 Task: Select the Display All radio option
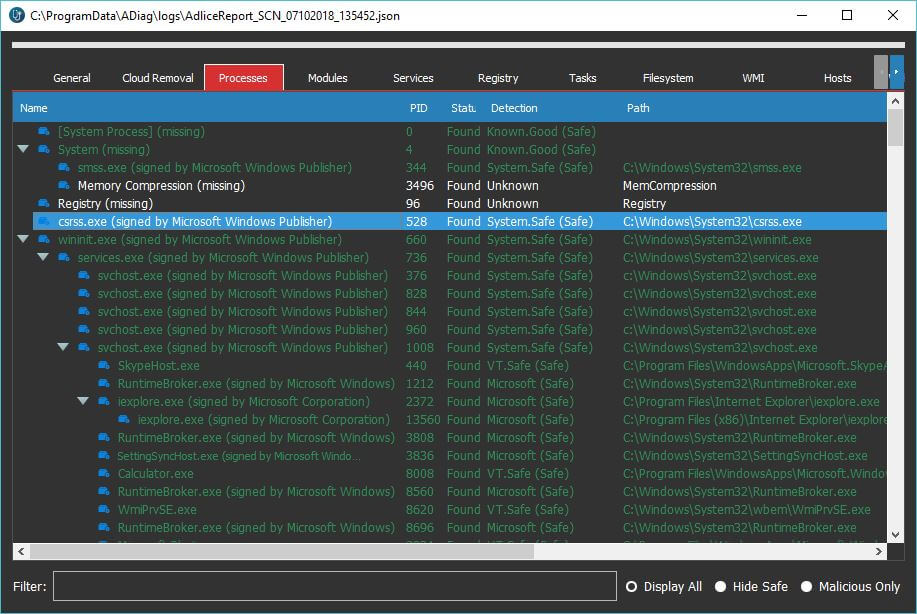(631, 587)
